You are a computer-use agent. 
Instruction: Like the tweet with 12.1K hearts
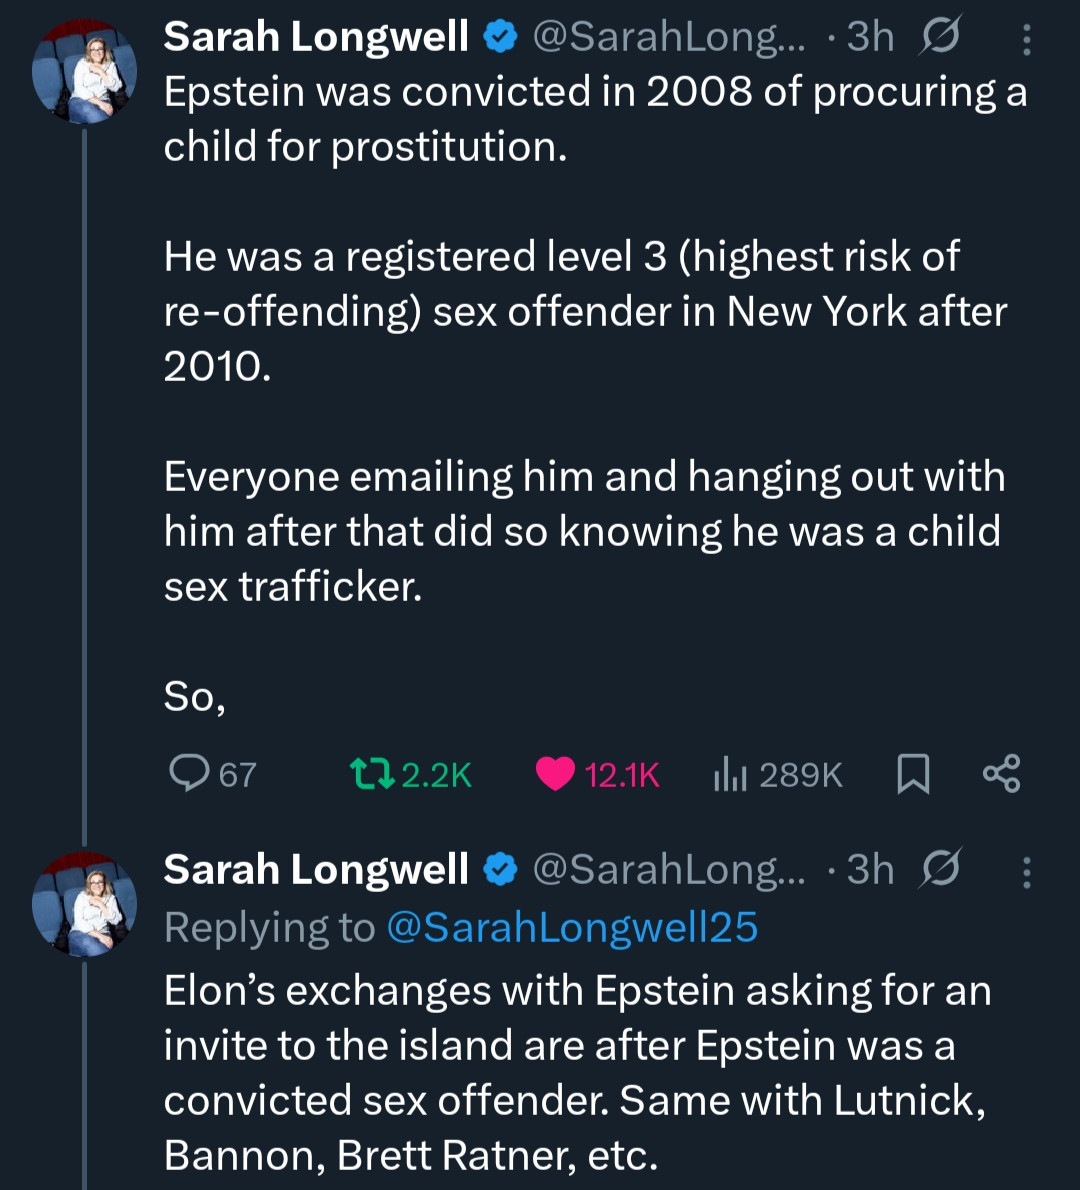click(x=555, y=773)
